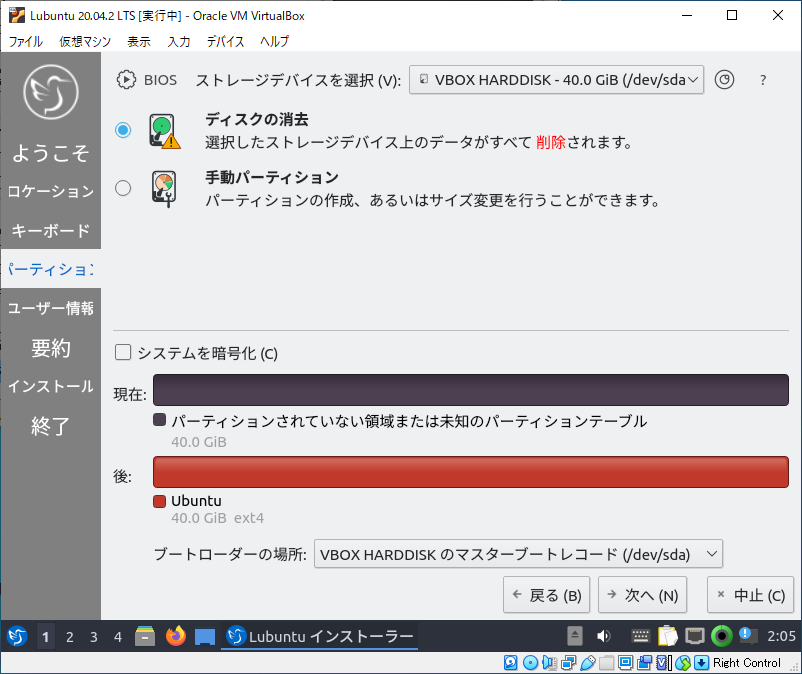Click the VirtualBox recording status icon
802x674 pixels.
pyautogui.click(x=644, y=663)
